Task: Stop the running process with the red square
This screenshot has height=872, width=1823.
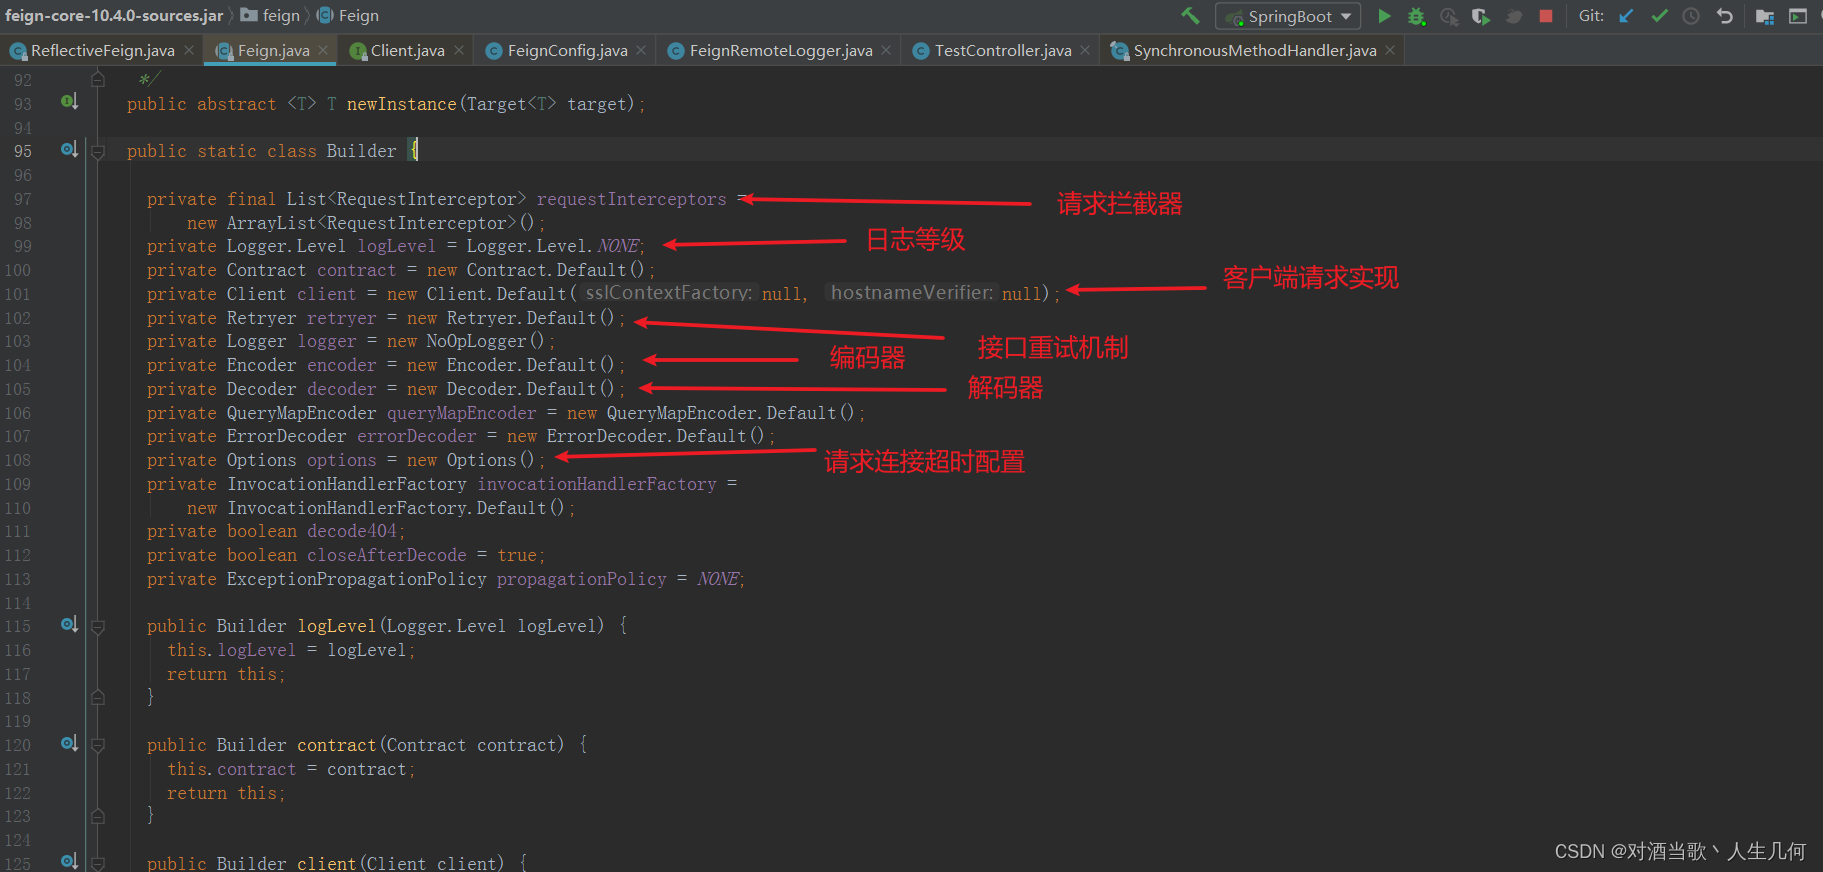Action: 1546,16
